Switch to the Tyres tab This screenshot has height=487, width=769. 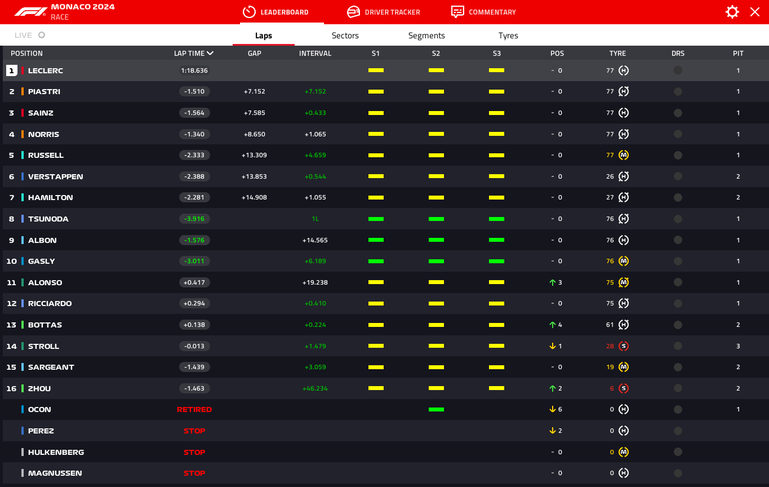[x=508, y=35]
